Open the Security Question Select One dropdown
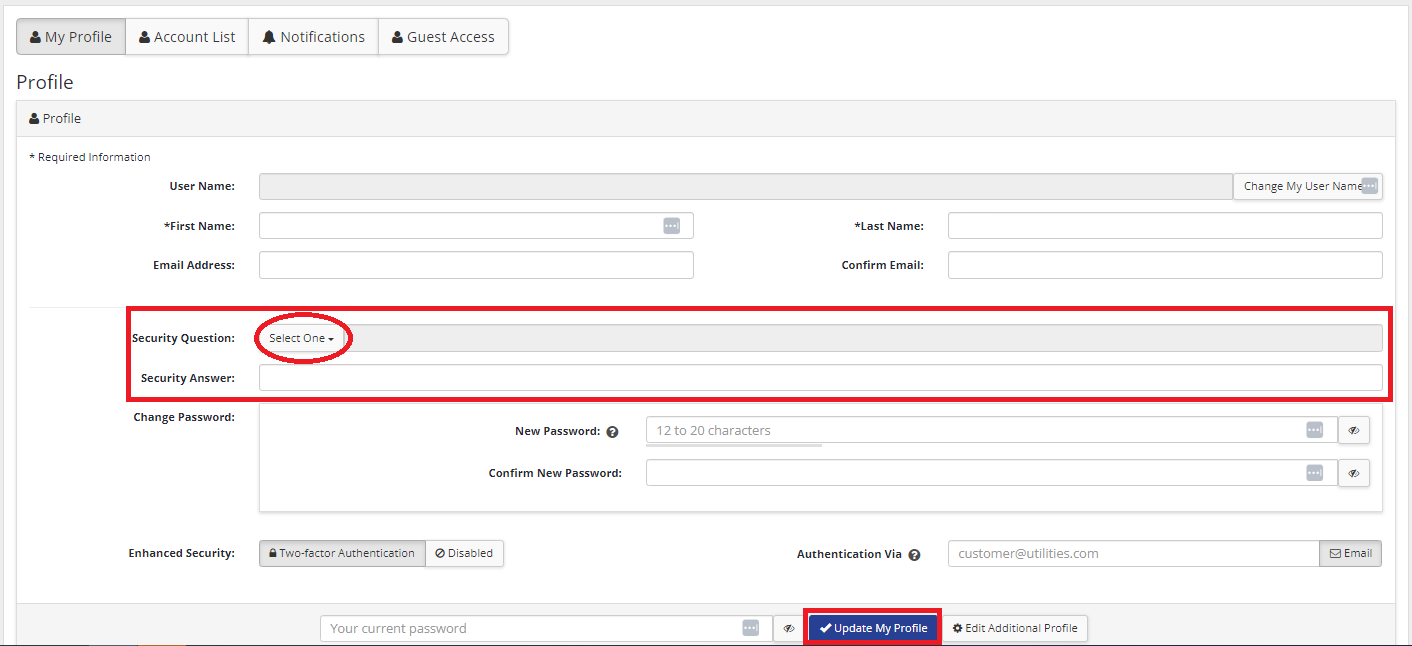The height and width of the screenshot is (646, 1412). 301,338
